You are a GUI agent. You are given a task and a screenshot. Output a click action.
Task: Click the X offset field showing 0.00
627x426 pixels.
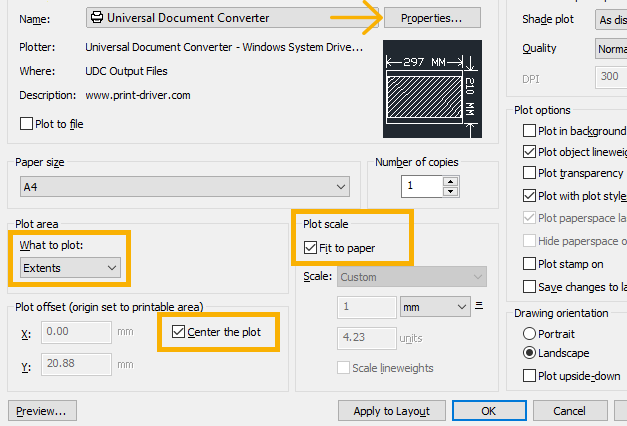(x=76, y=332)
